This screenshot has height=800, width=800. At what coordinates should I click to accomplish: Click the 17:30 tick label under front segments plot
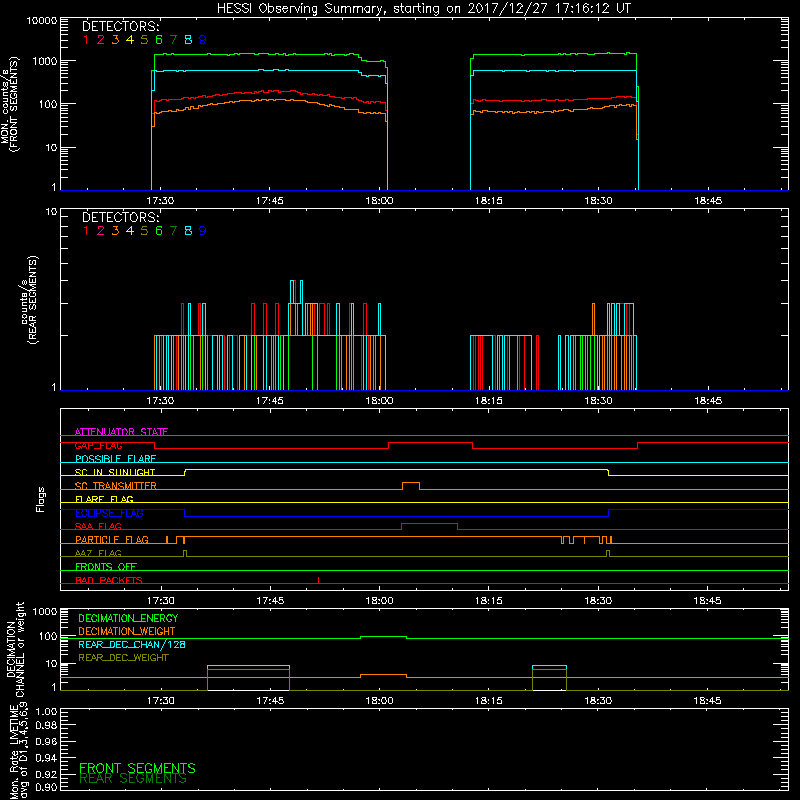point(160,201)
